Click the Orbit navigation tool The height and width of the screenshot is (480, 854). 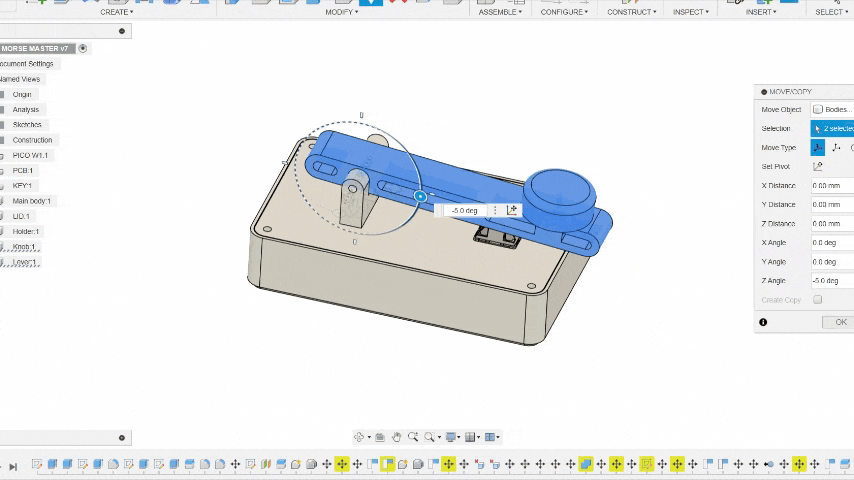click(x=359, y=437)
